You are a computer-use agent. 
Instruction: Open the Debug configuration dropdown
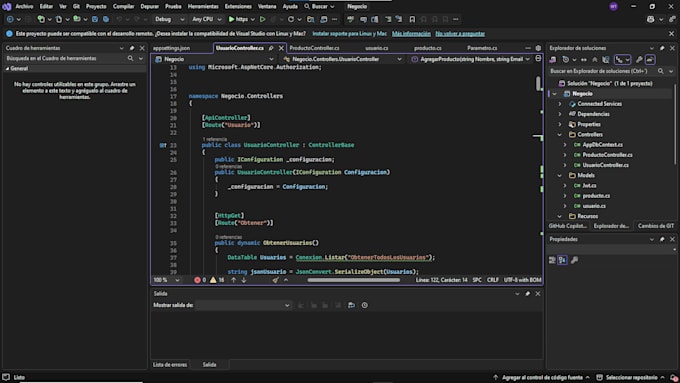tap(170, 19)
